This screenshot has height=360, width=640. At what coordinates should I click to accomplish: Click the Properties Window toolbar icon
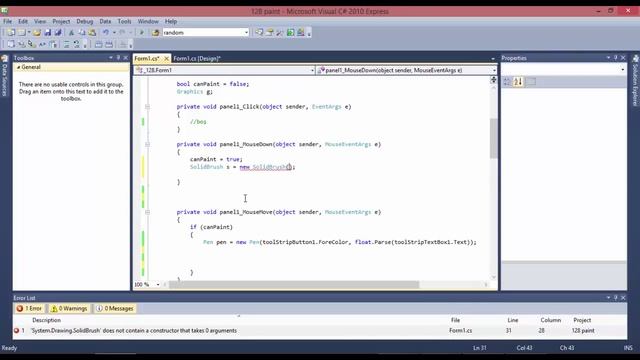(269, 33)
